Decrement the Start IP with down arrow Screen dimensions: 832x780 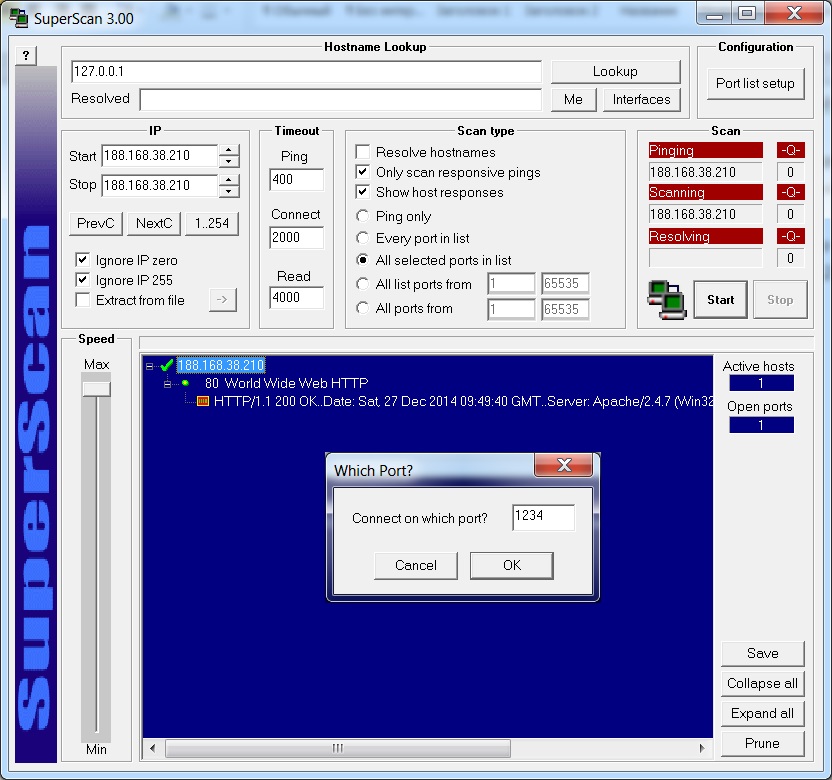229,162
